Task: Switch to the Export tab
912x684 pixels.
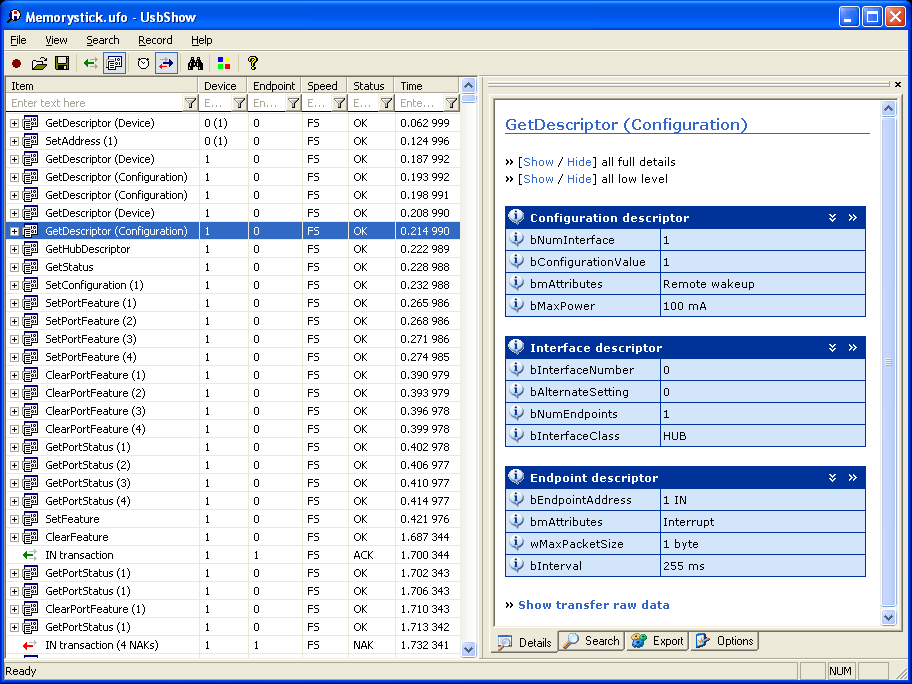Action: click(658, 641)
